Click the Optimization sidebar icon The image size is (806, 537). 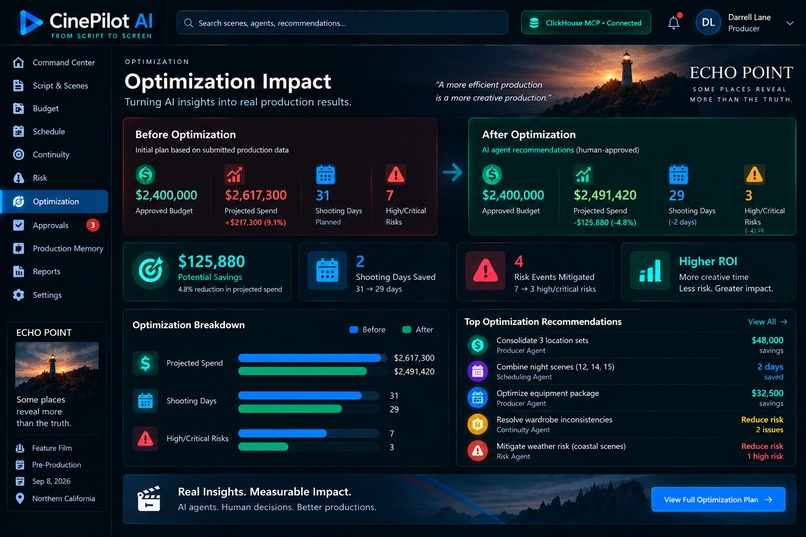(x=19, y=201)
